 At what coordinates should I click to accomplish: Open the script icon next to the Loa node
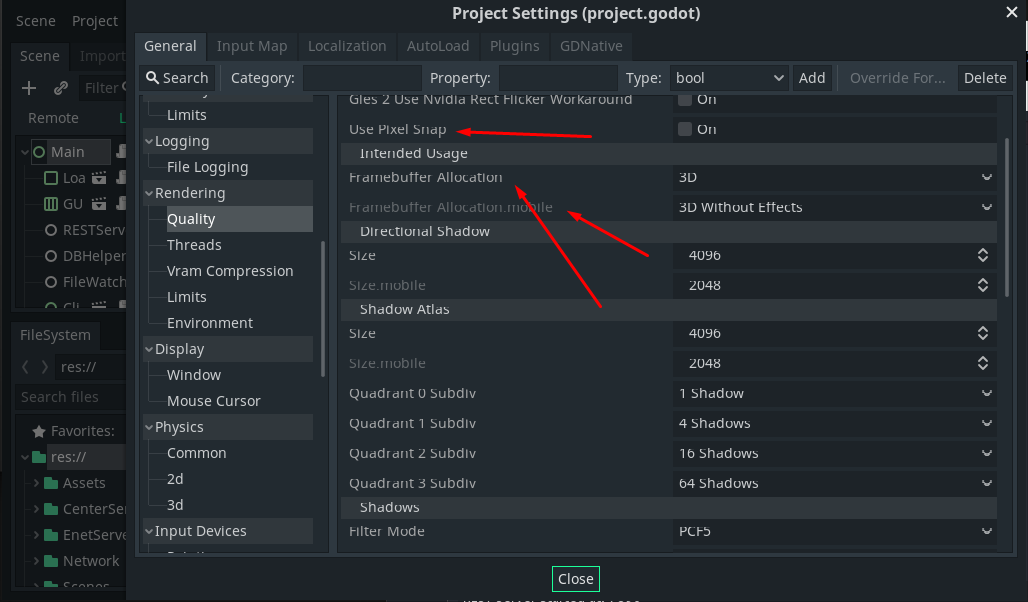click(x=122, y=178)
